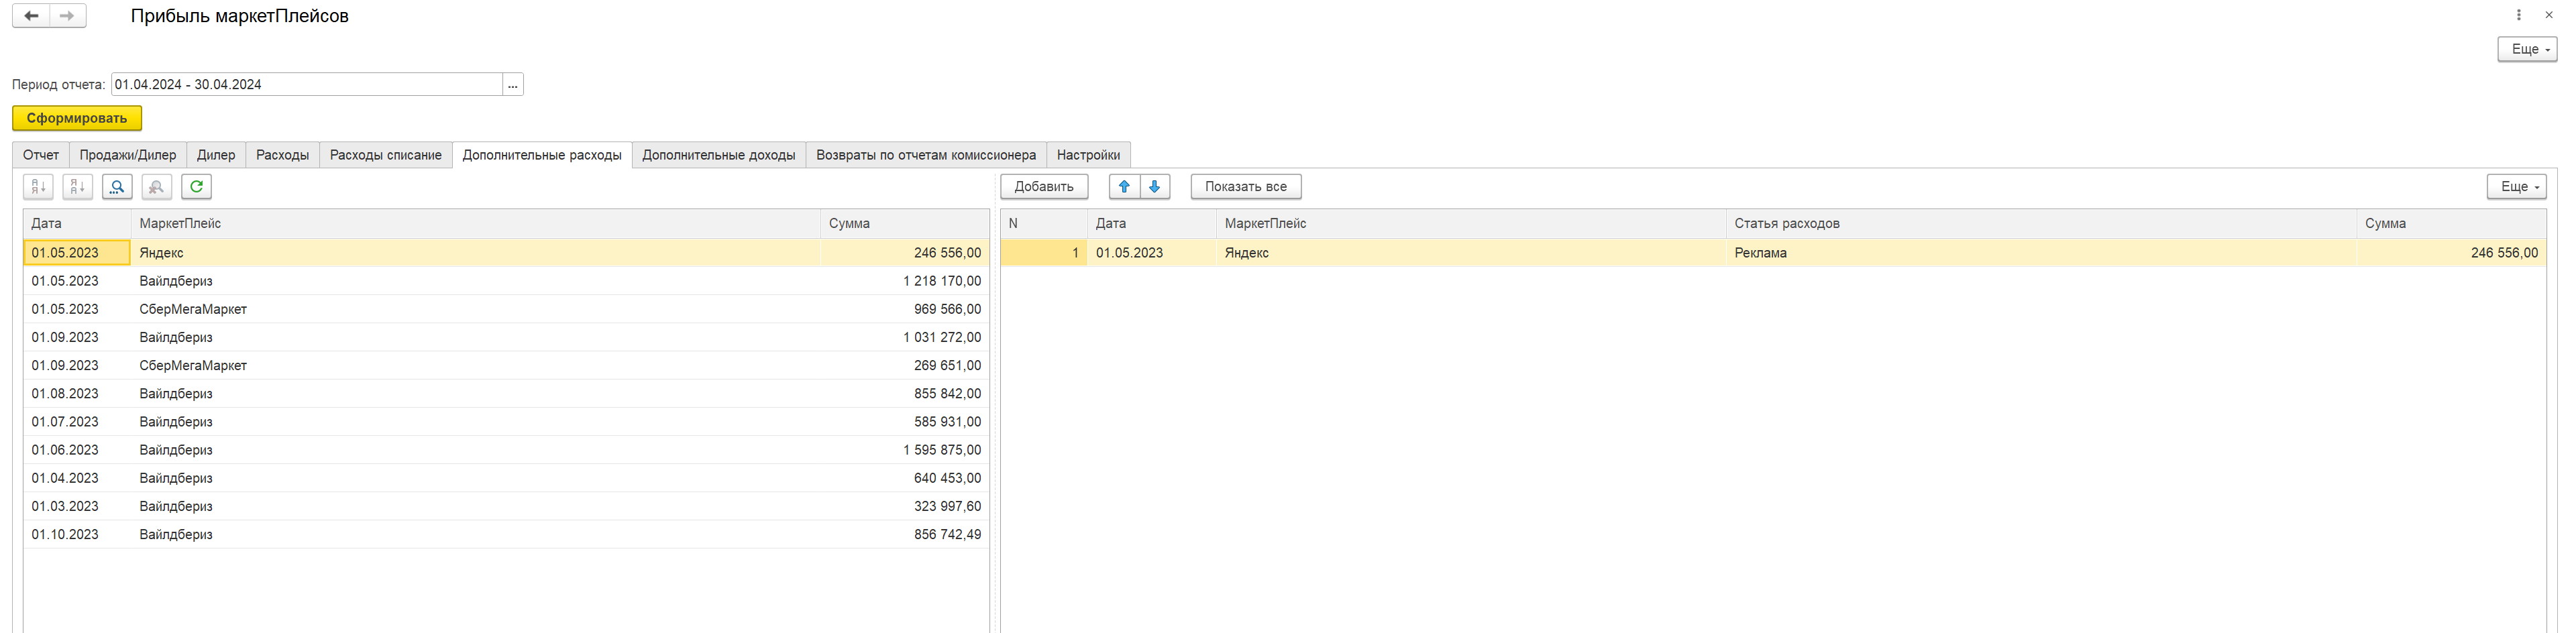This screenshot has height=633, width=2576.
Task: Open the Дополнительные доходы tab
Action: (718, 155)
